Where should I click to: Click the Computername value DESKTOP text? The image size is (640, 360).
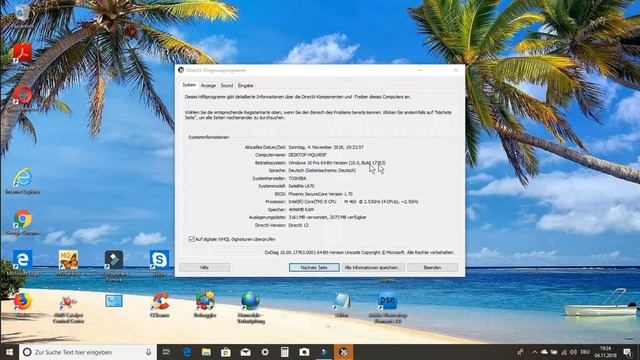[307, 155]
